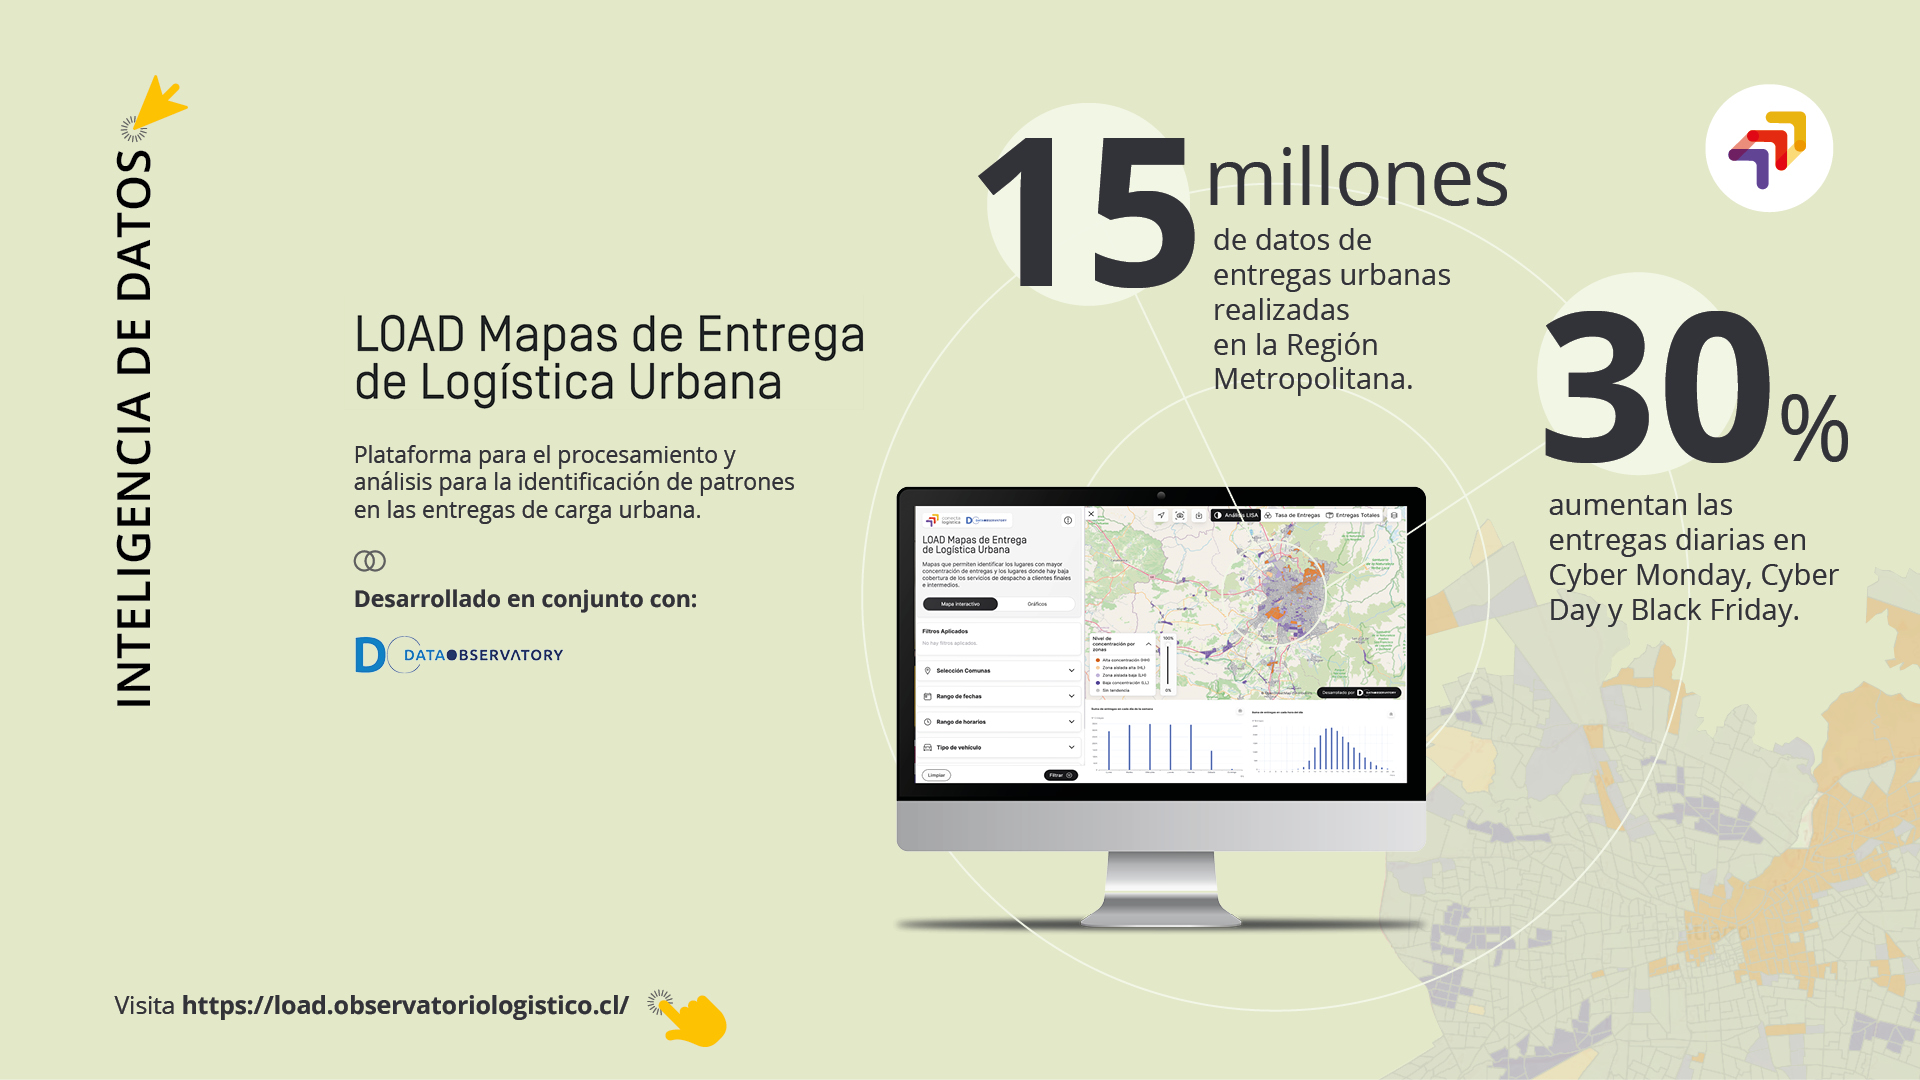Open the layers icon at the map's top-right corner
Image resolution: width=1920 pixels, height=1080 pixels.
point(1394,515)
